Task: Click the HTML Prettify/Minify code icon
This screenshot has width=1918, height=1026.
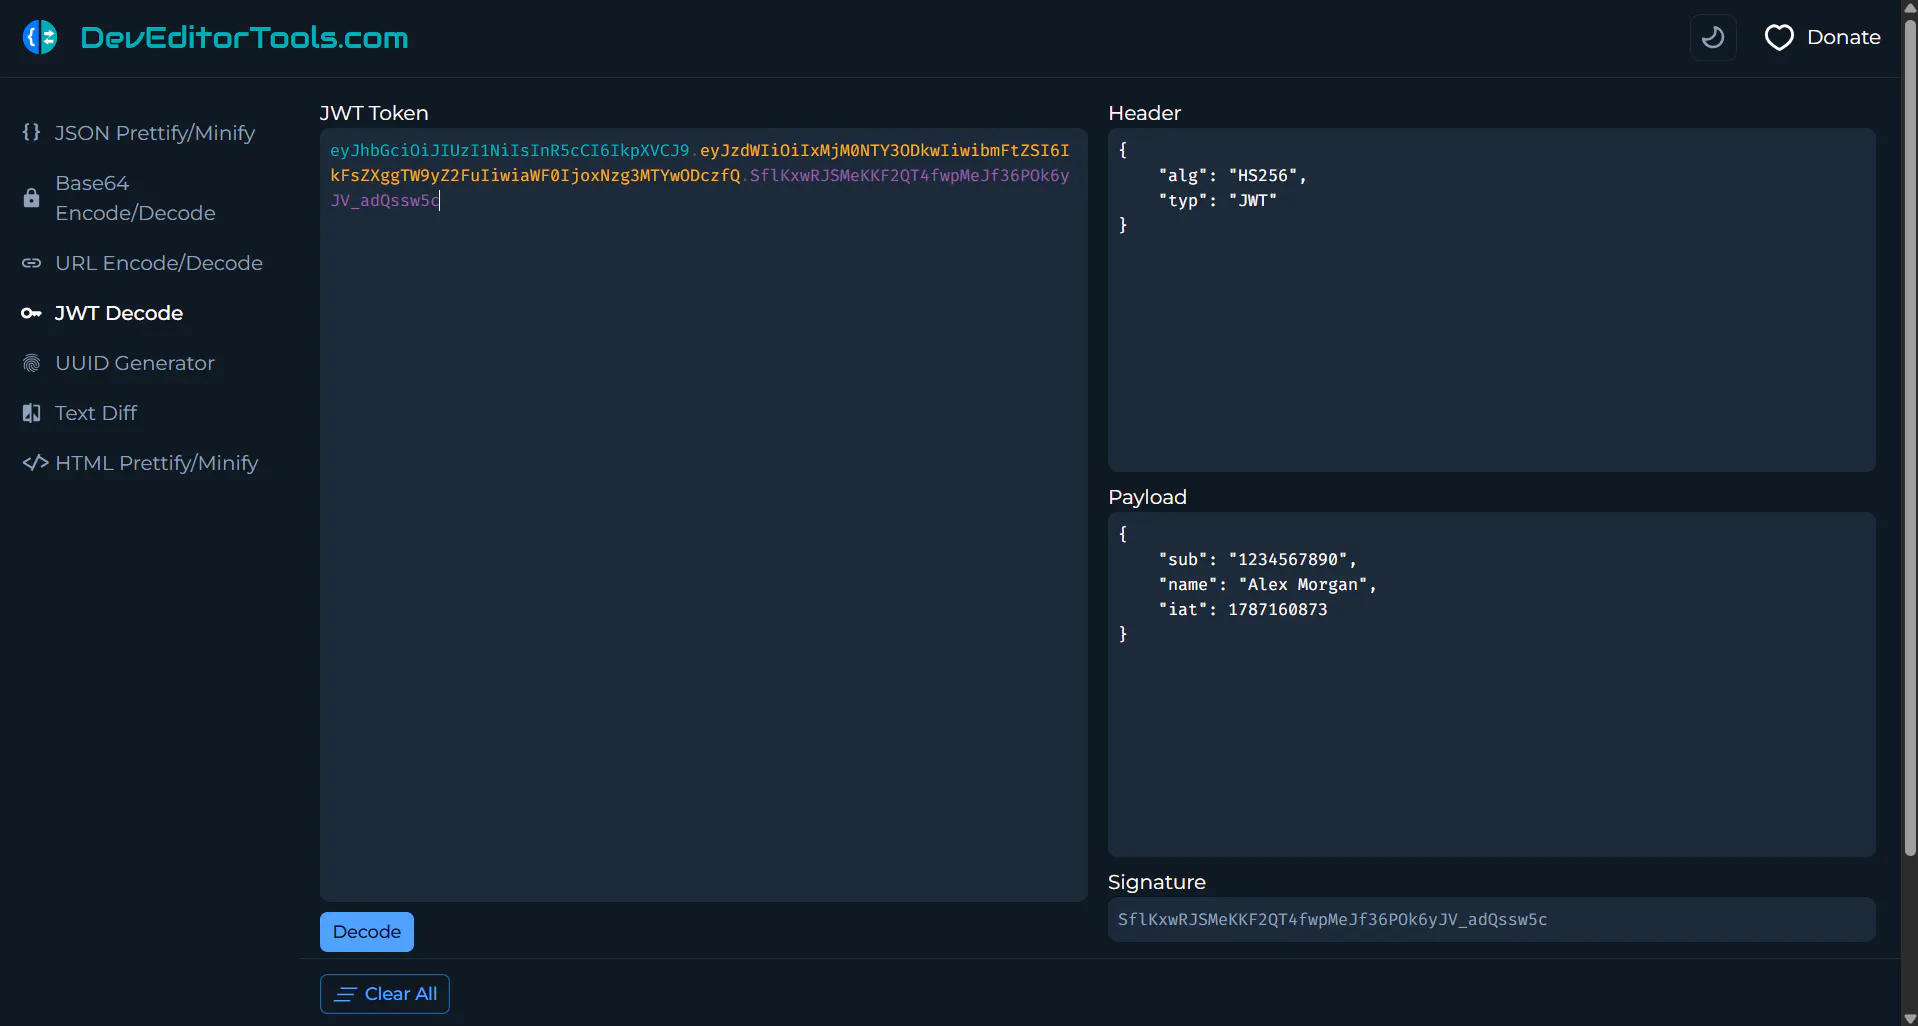Action: tap(35, 463)
